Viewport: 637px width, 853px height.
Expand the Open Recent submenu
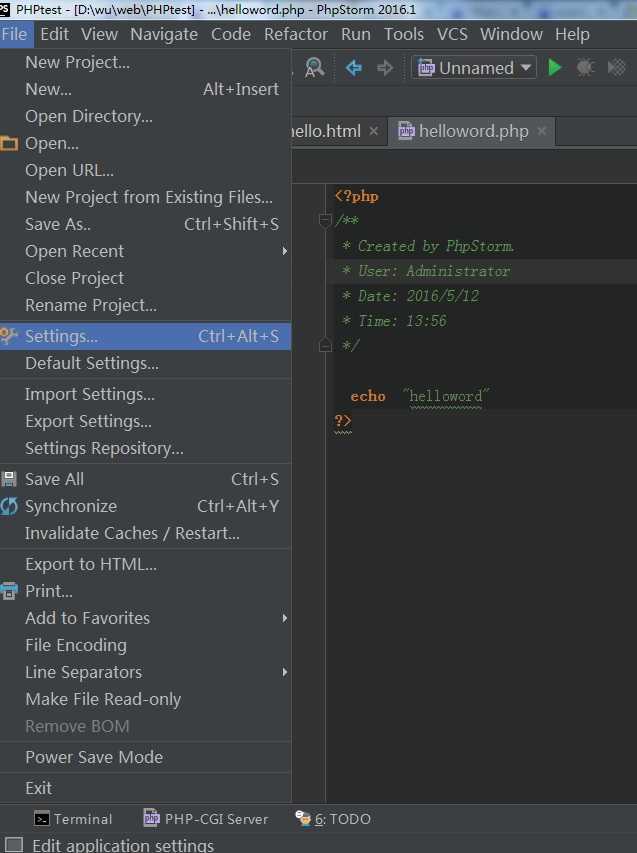click(145, 251)
